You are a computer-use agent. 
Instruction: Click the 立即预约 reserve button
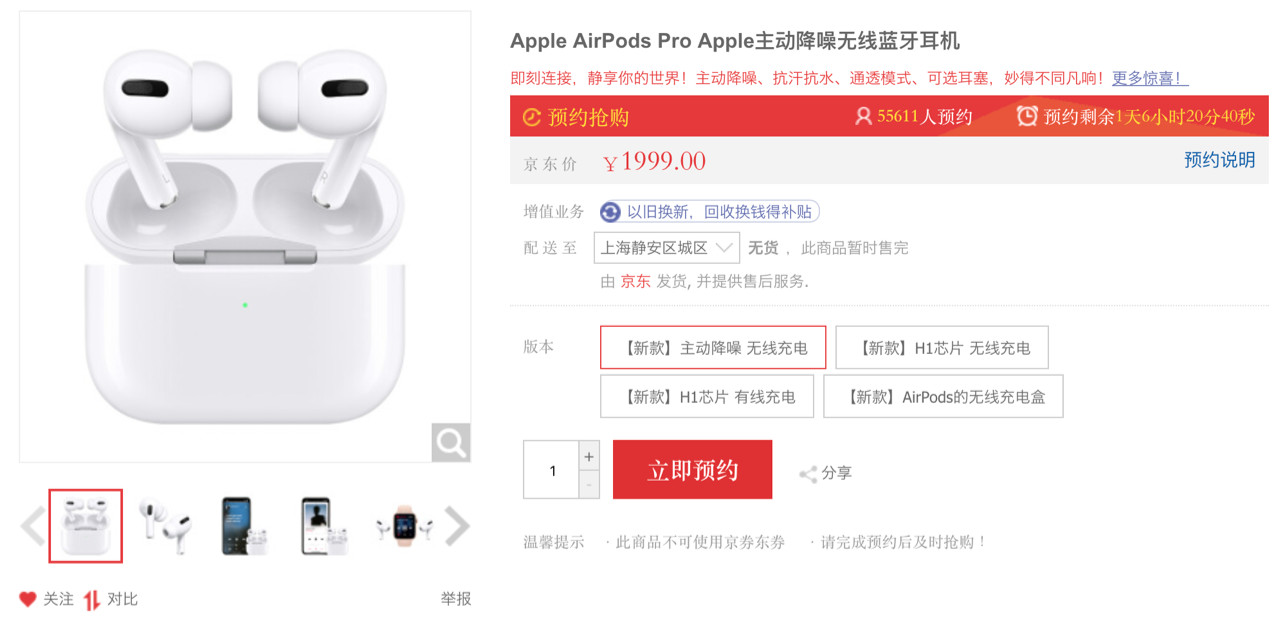tap(692, 470)
